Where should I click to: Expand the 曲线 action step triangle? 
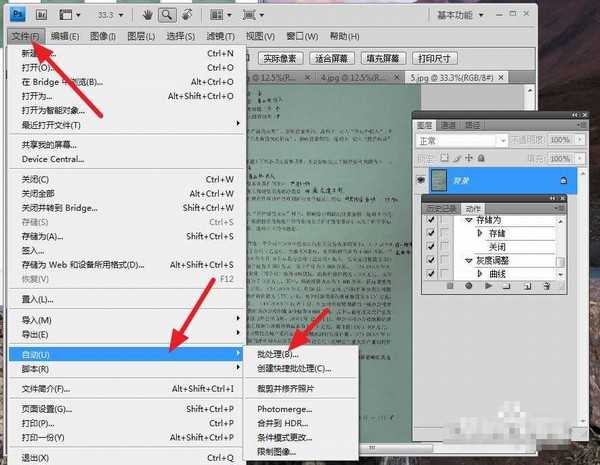tap(480, 273)
